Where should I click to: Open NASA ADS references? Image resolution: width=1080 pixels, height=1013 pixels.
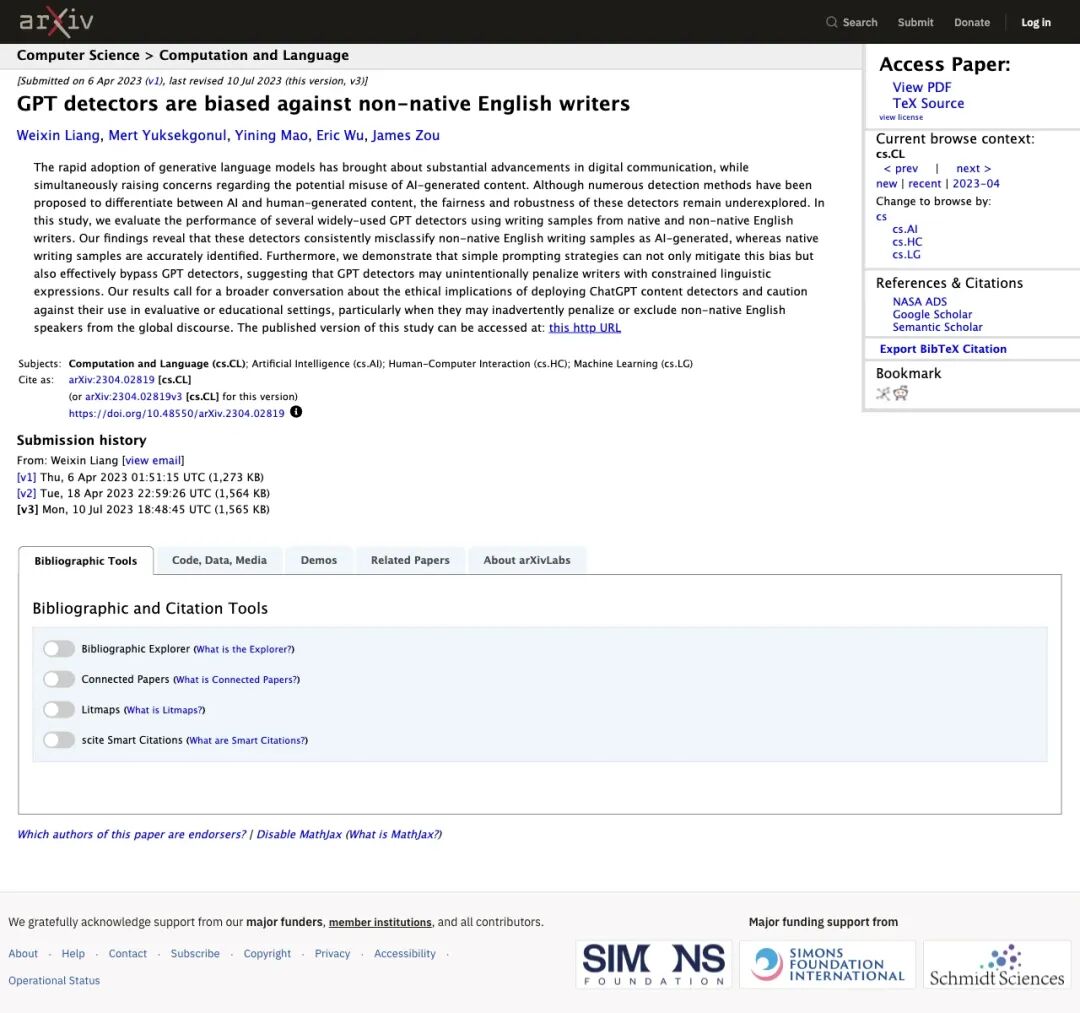(x=920, y=302)
